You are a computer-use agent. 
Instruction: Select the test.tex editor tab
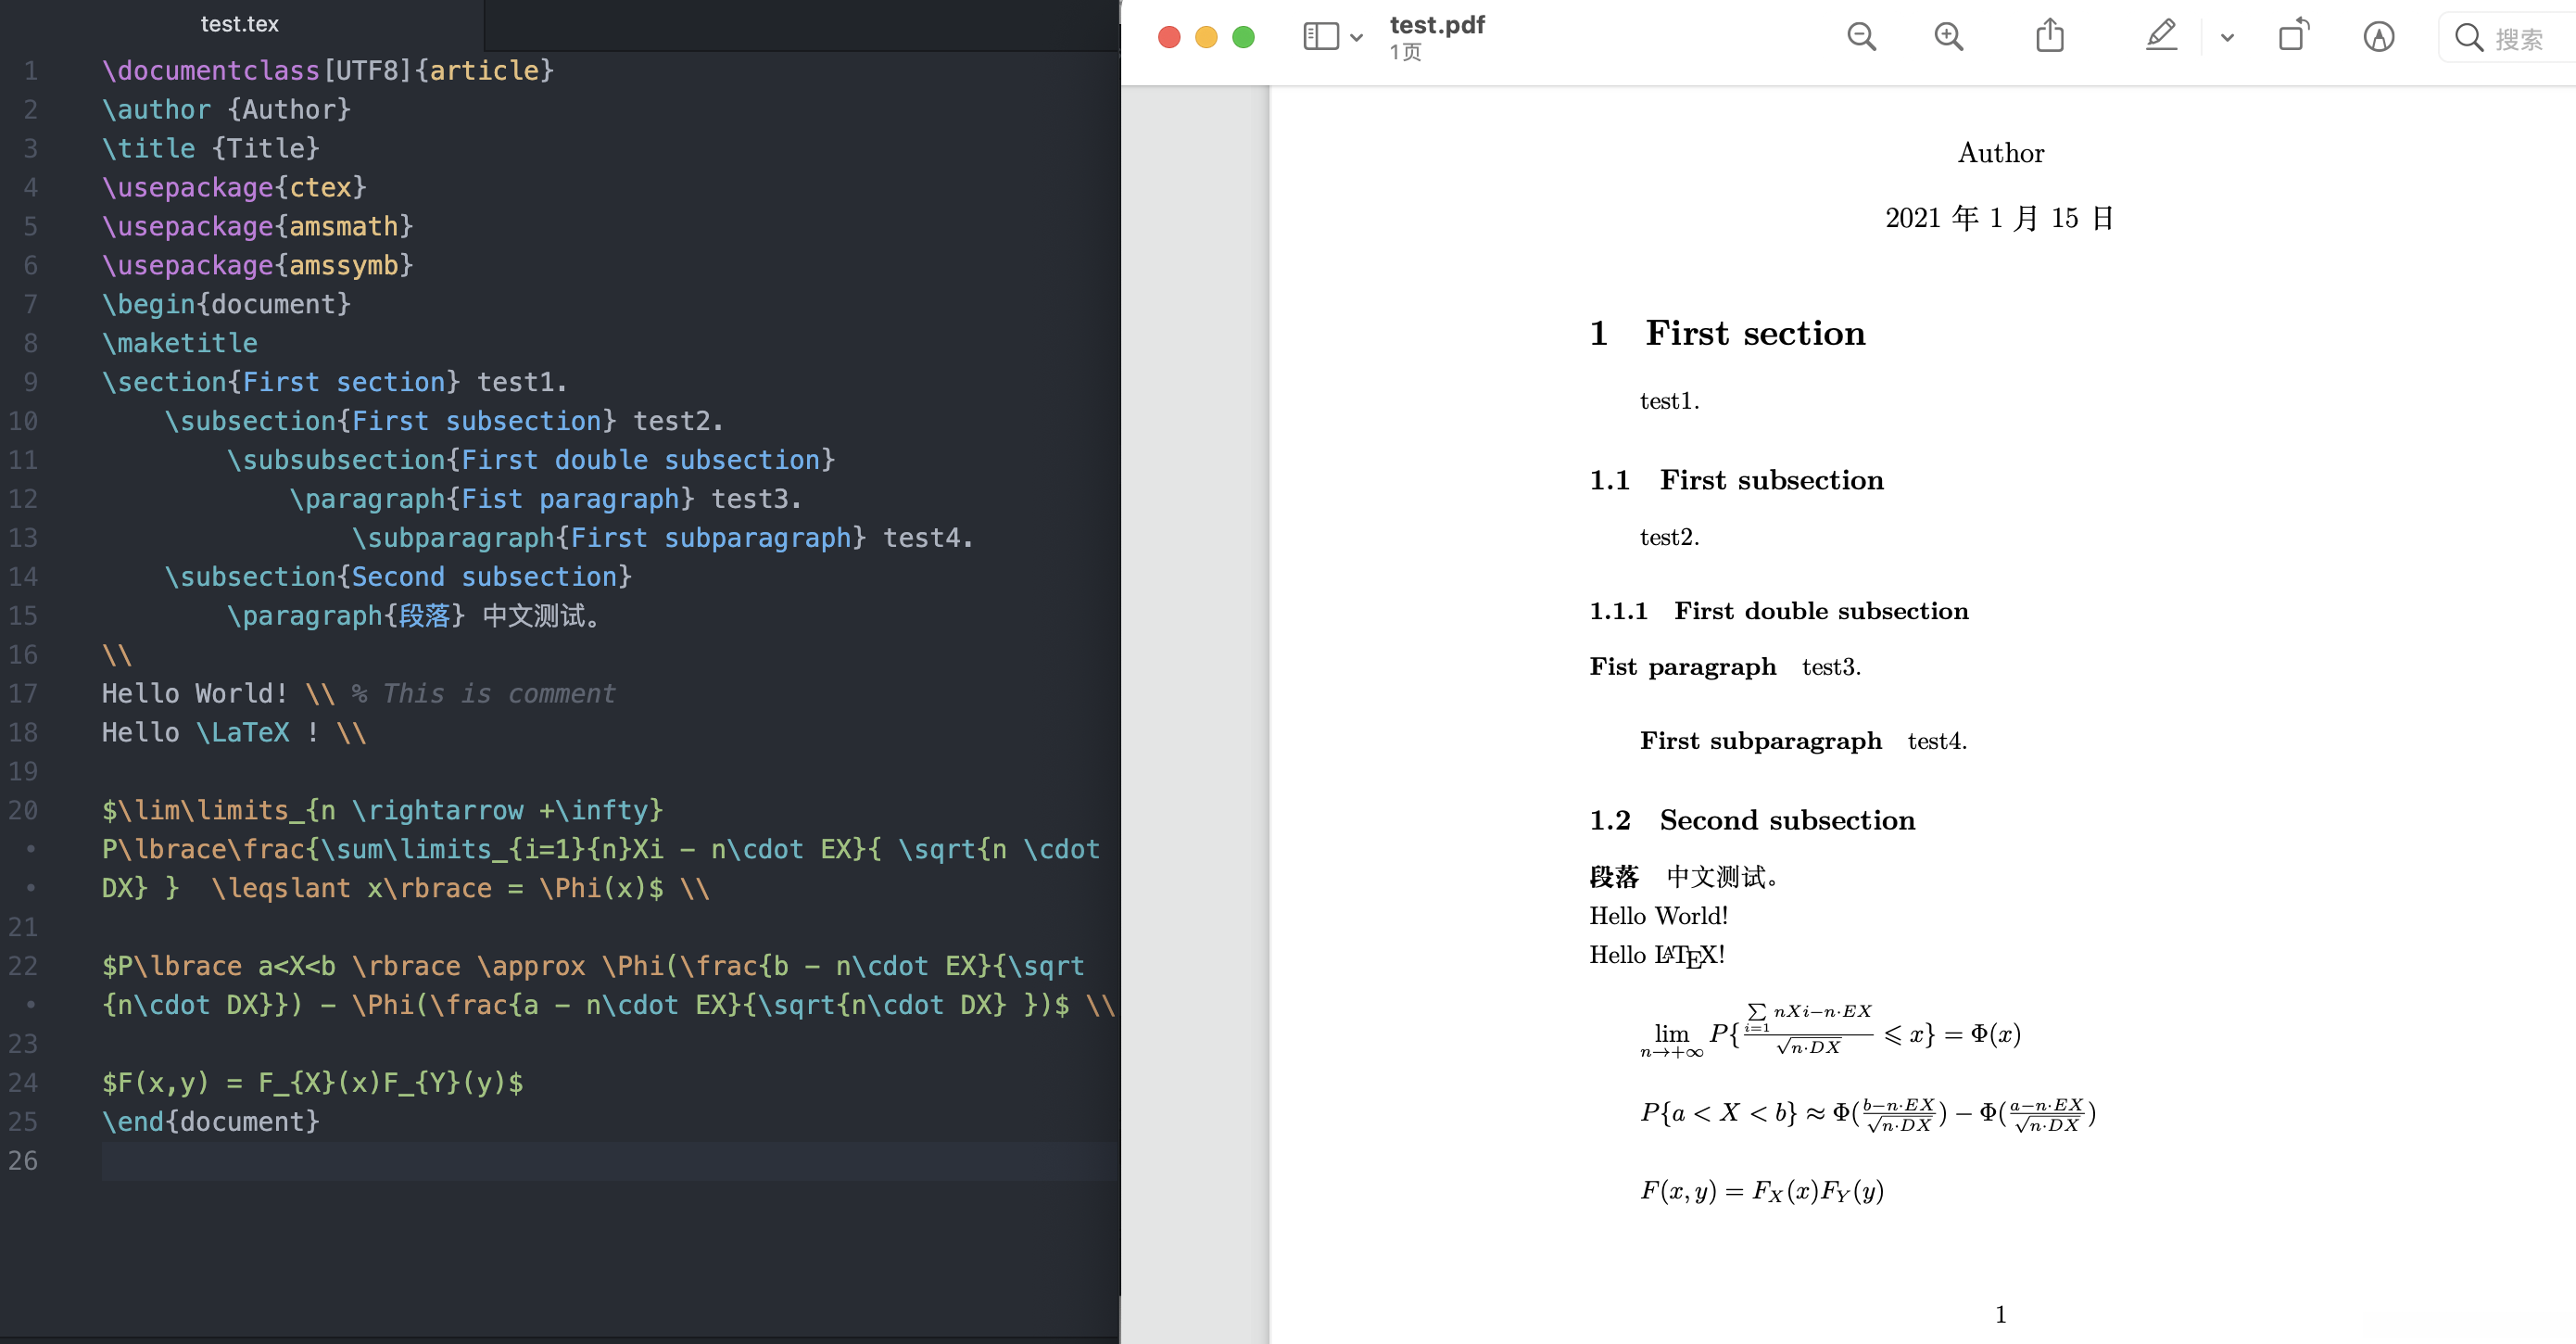[x=240, y=24]
